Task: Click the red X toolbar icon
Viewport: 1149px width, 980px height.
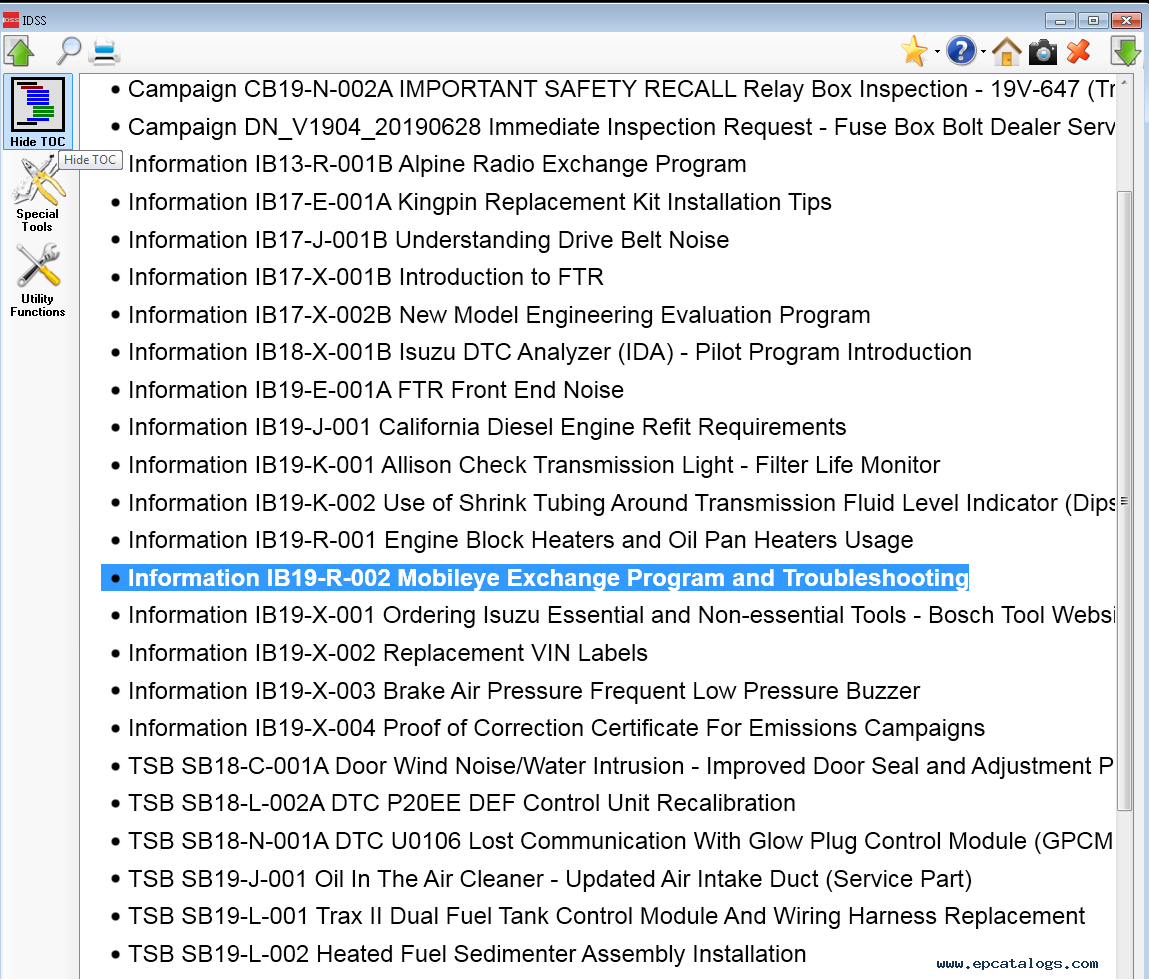Action: pyautogui.click(x=1079, y=51)
